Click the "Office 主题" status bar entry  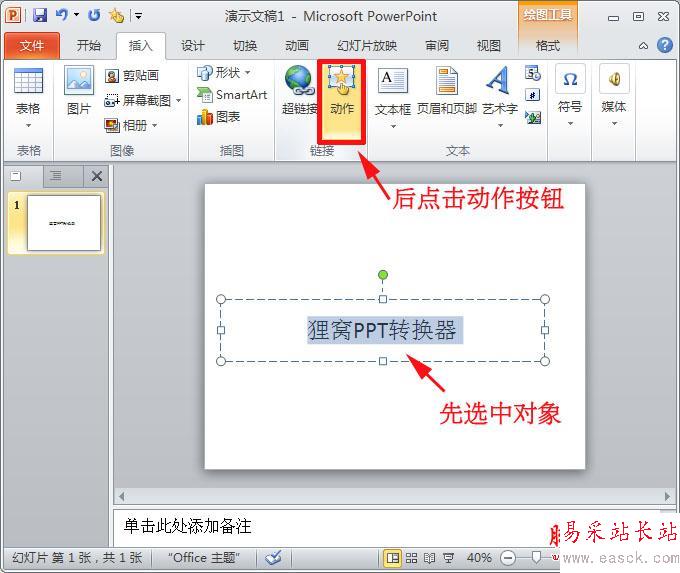203,557
